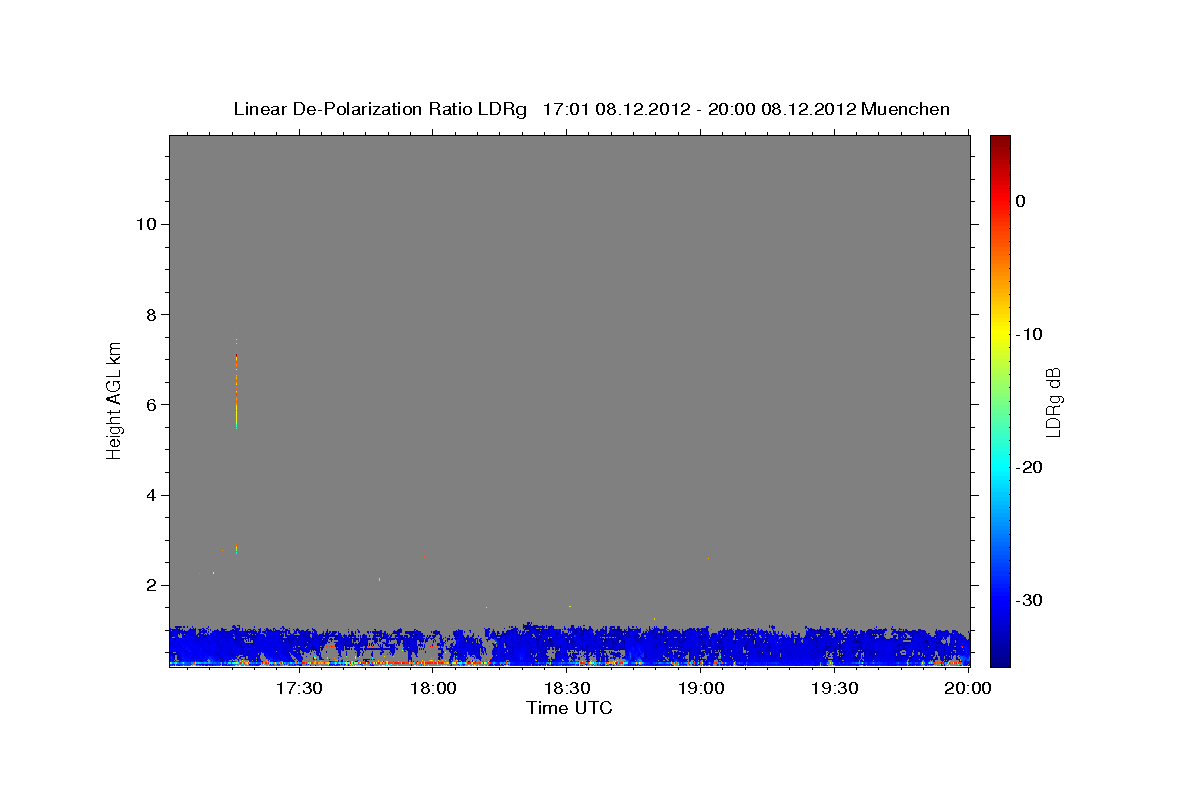
Task: Click the green part of colorbar
Action: click(x=1000, y=400)
